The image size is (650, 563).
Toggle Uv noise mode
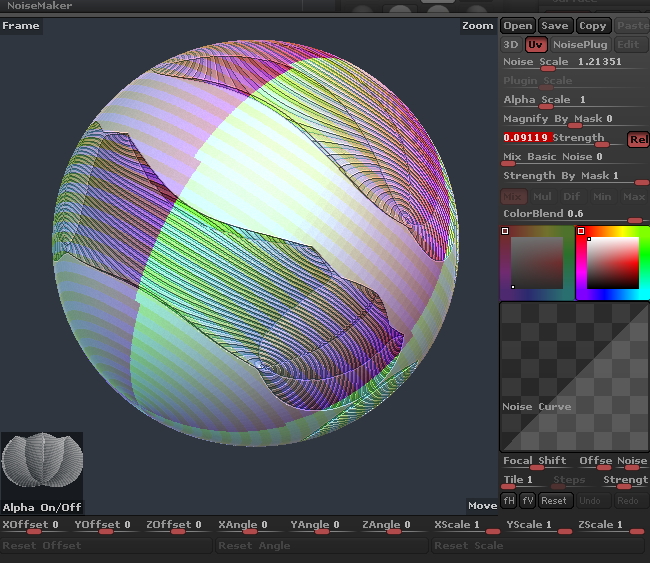pyautogui.click(x=536, y=44)
